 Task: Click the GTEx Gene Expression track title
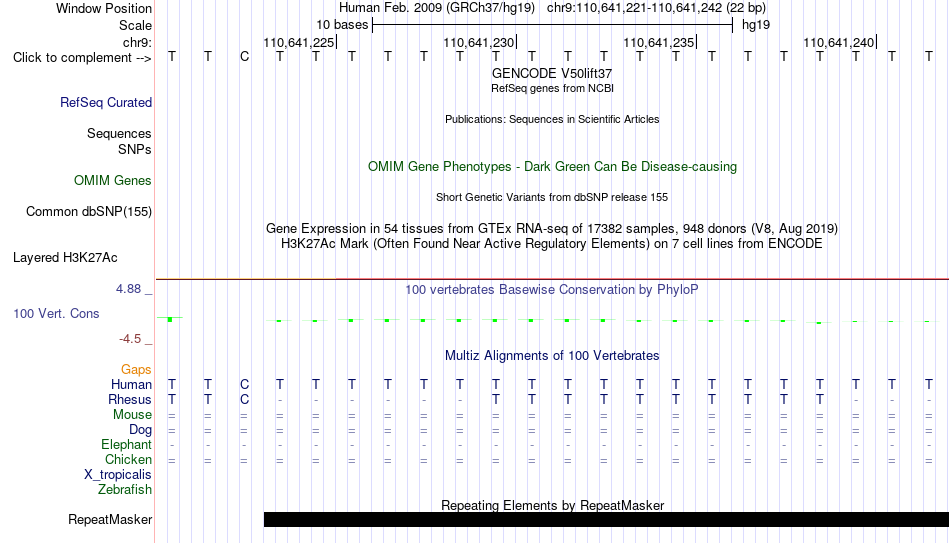552,228
